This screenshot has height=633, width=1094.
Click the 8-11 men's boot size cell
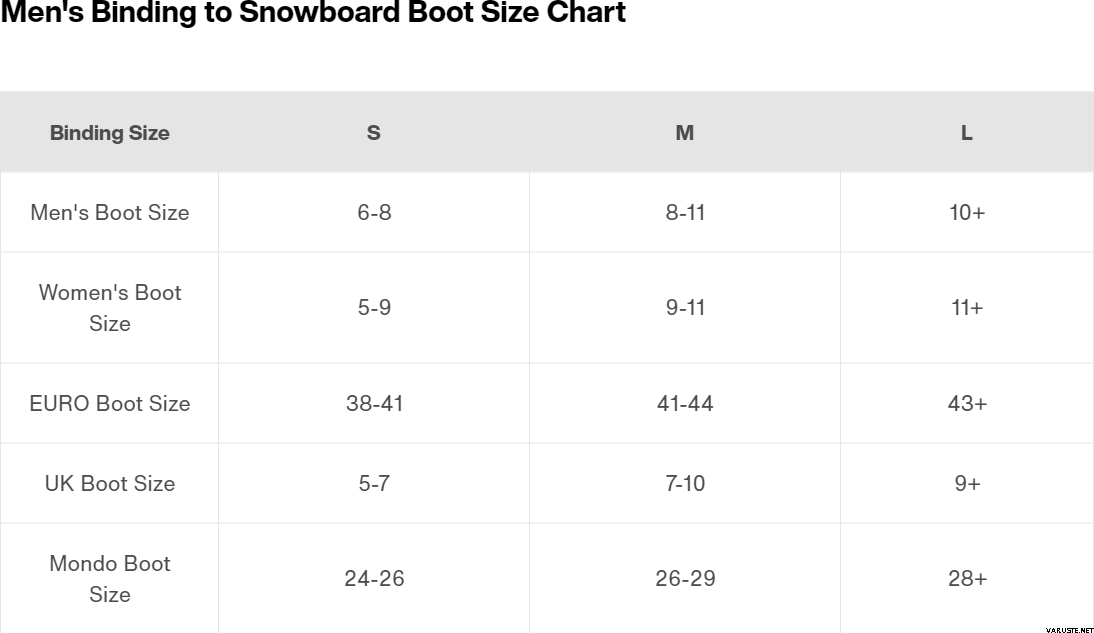685,212
